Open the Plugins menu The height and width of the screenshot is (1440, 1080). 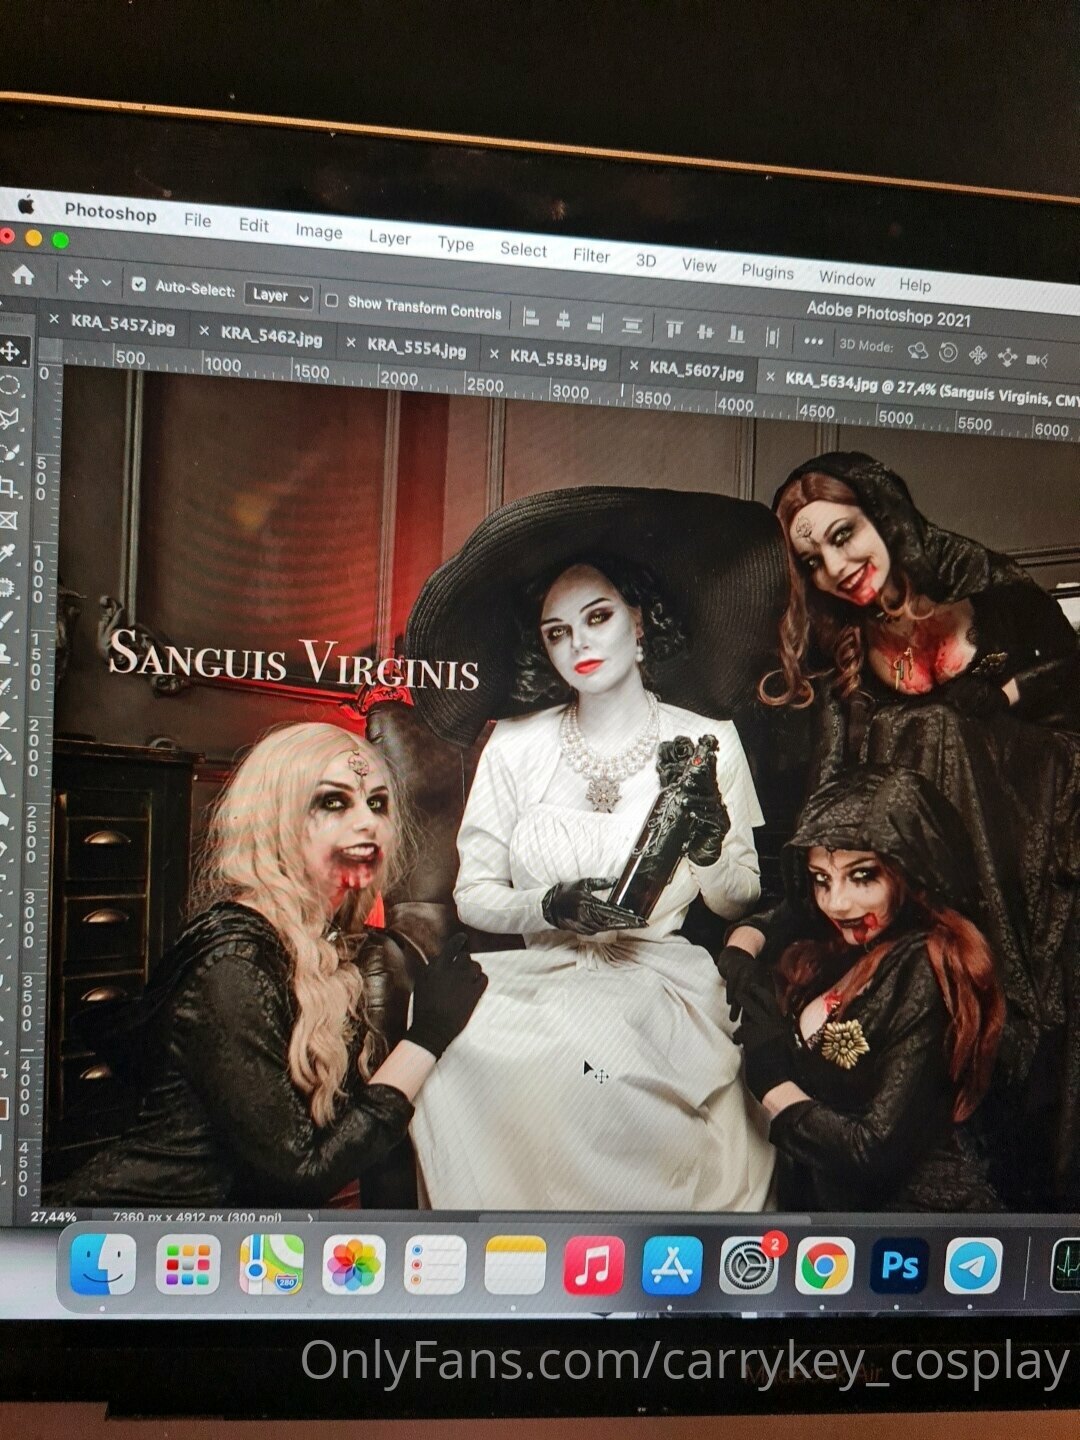click(x=767, y=271)
